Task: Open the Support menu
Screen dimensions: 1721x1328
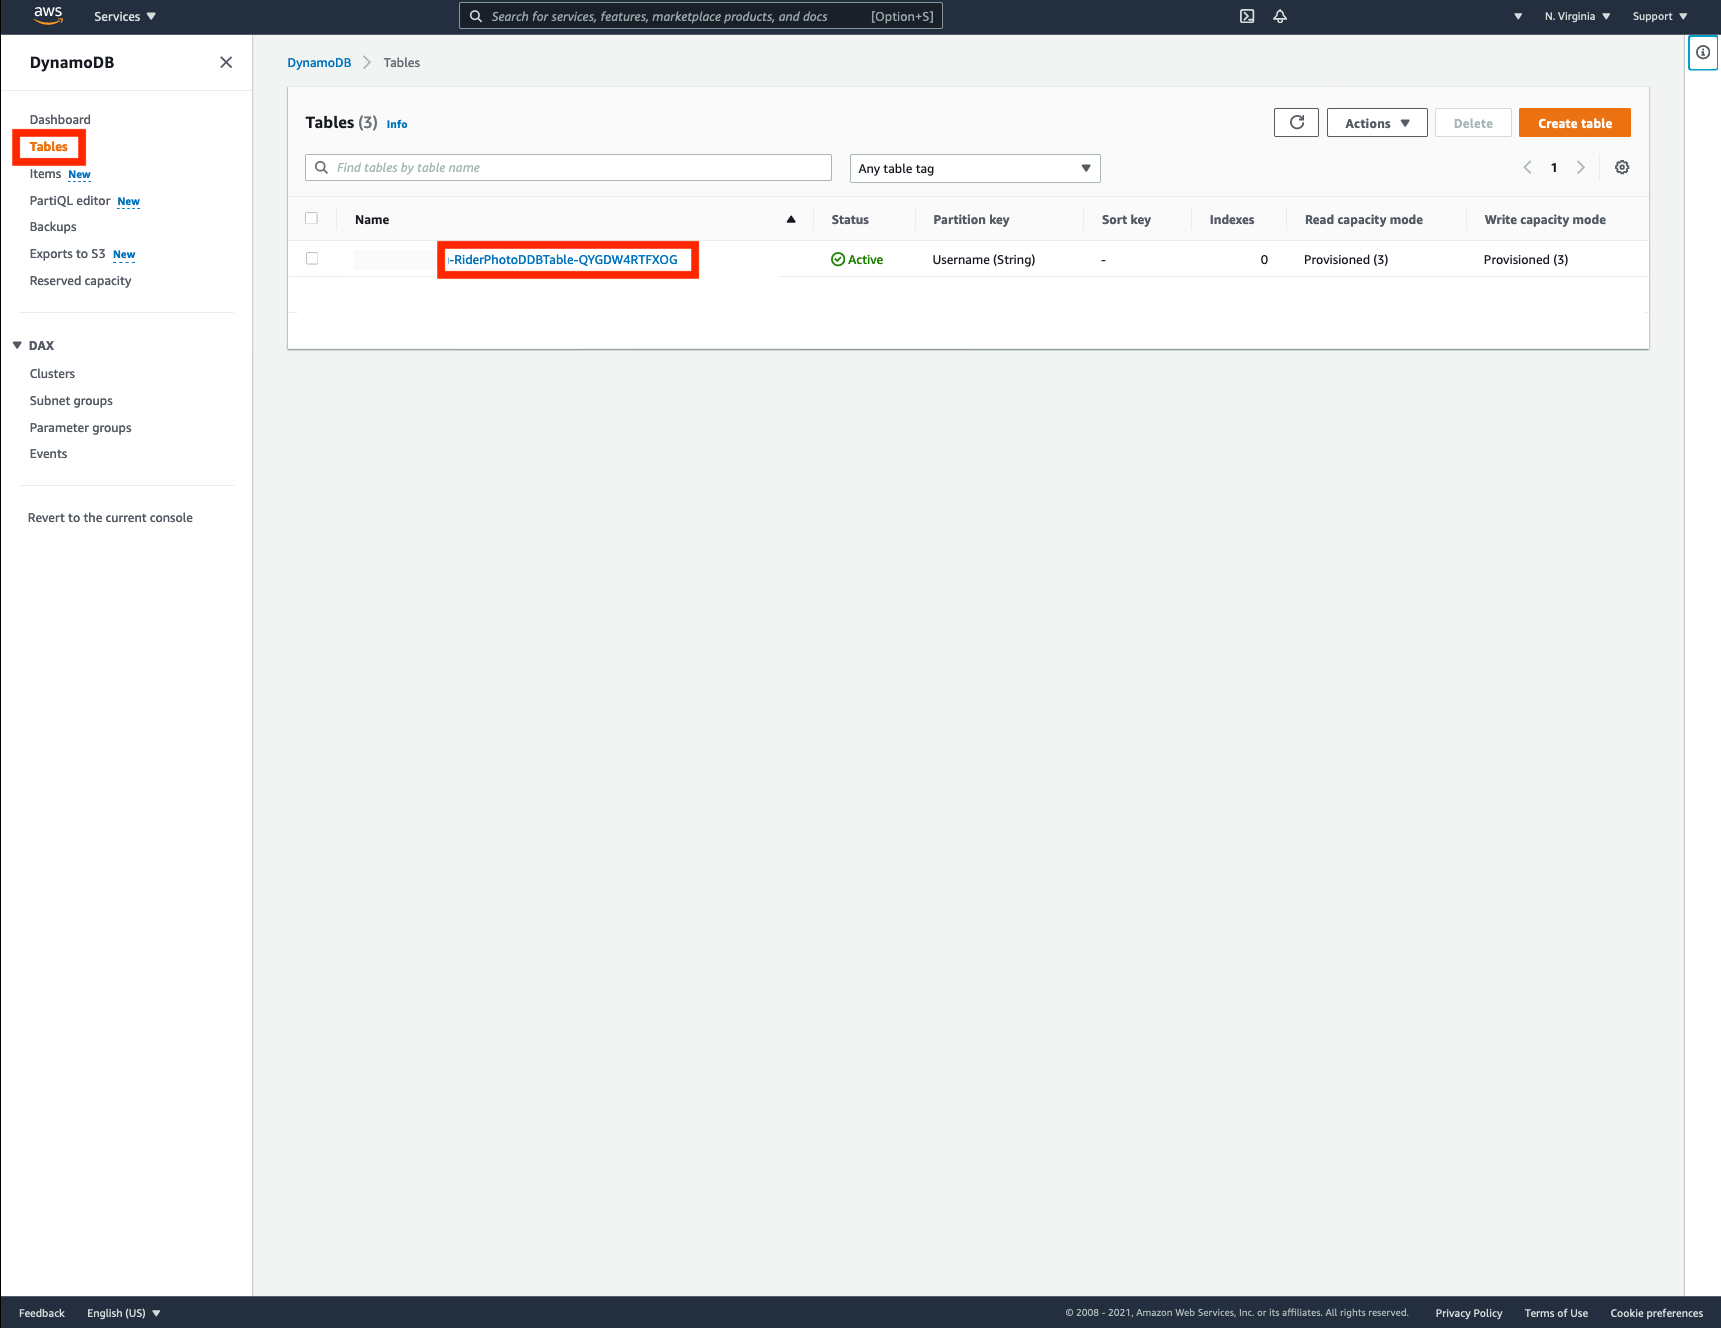Action: (1660, 16)
